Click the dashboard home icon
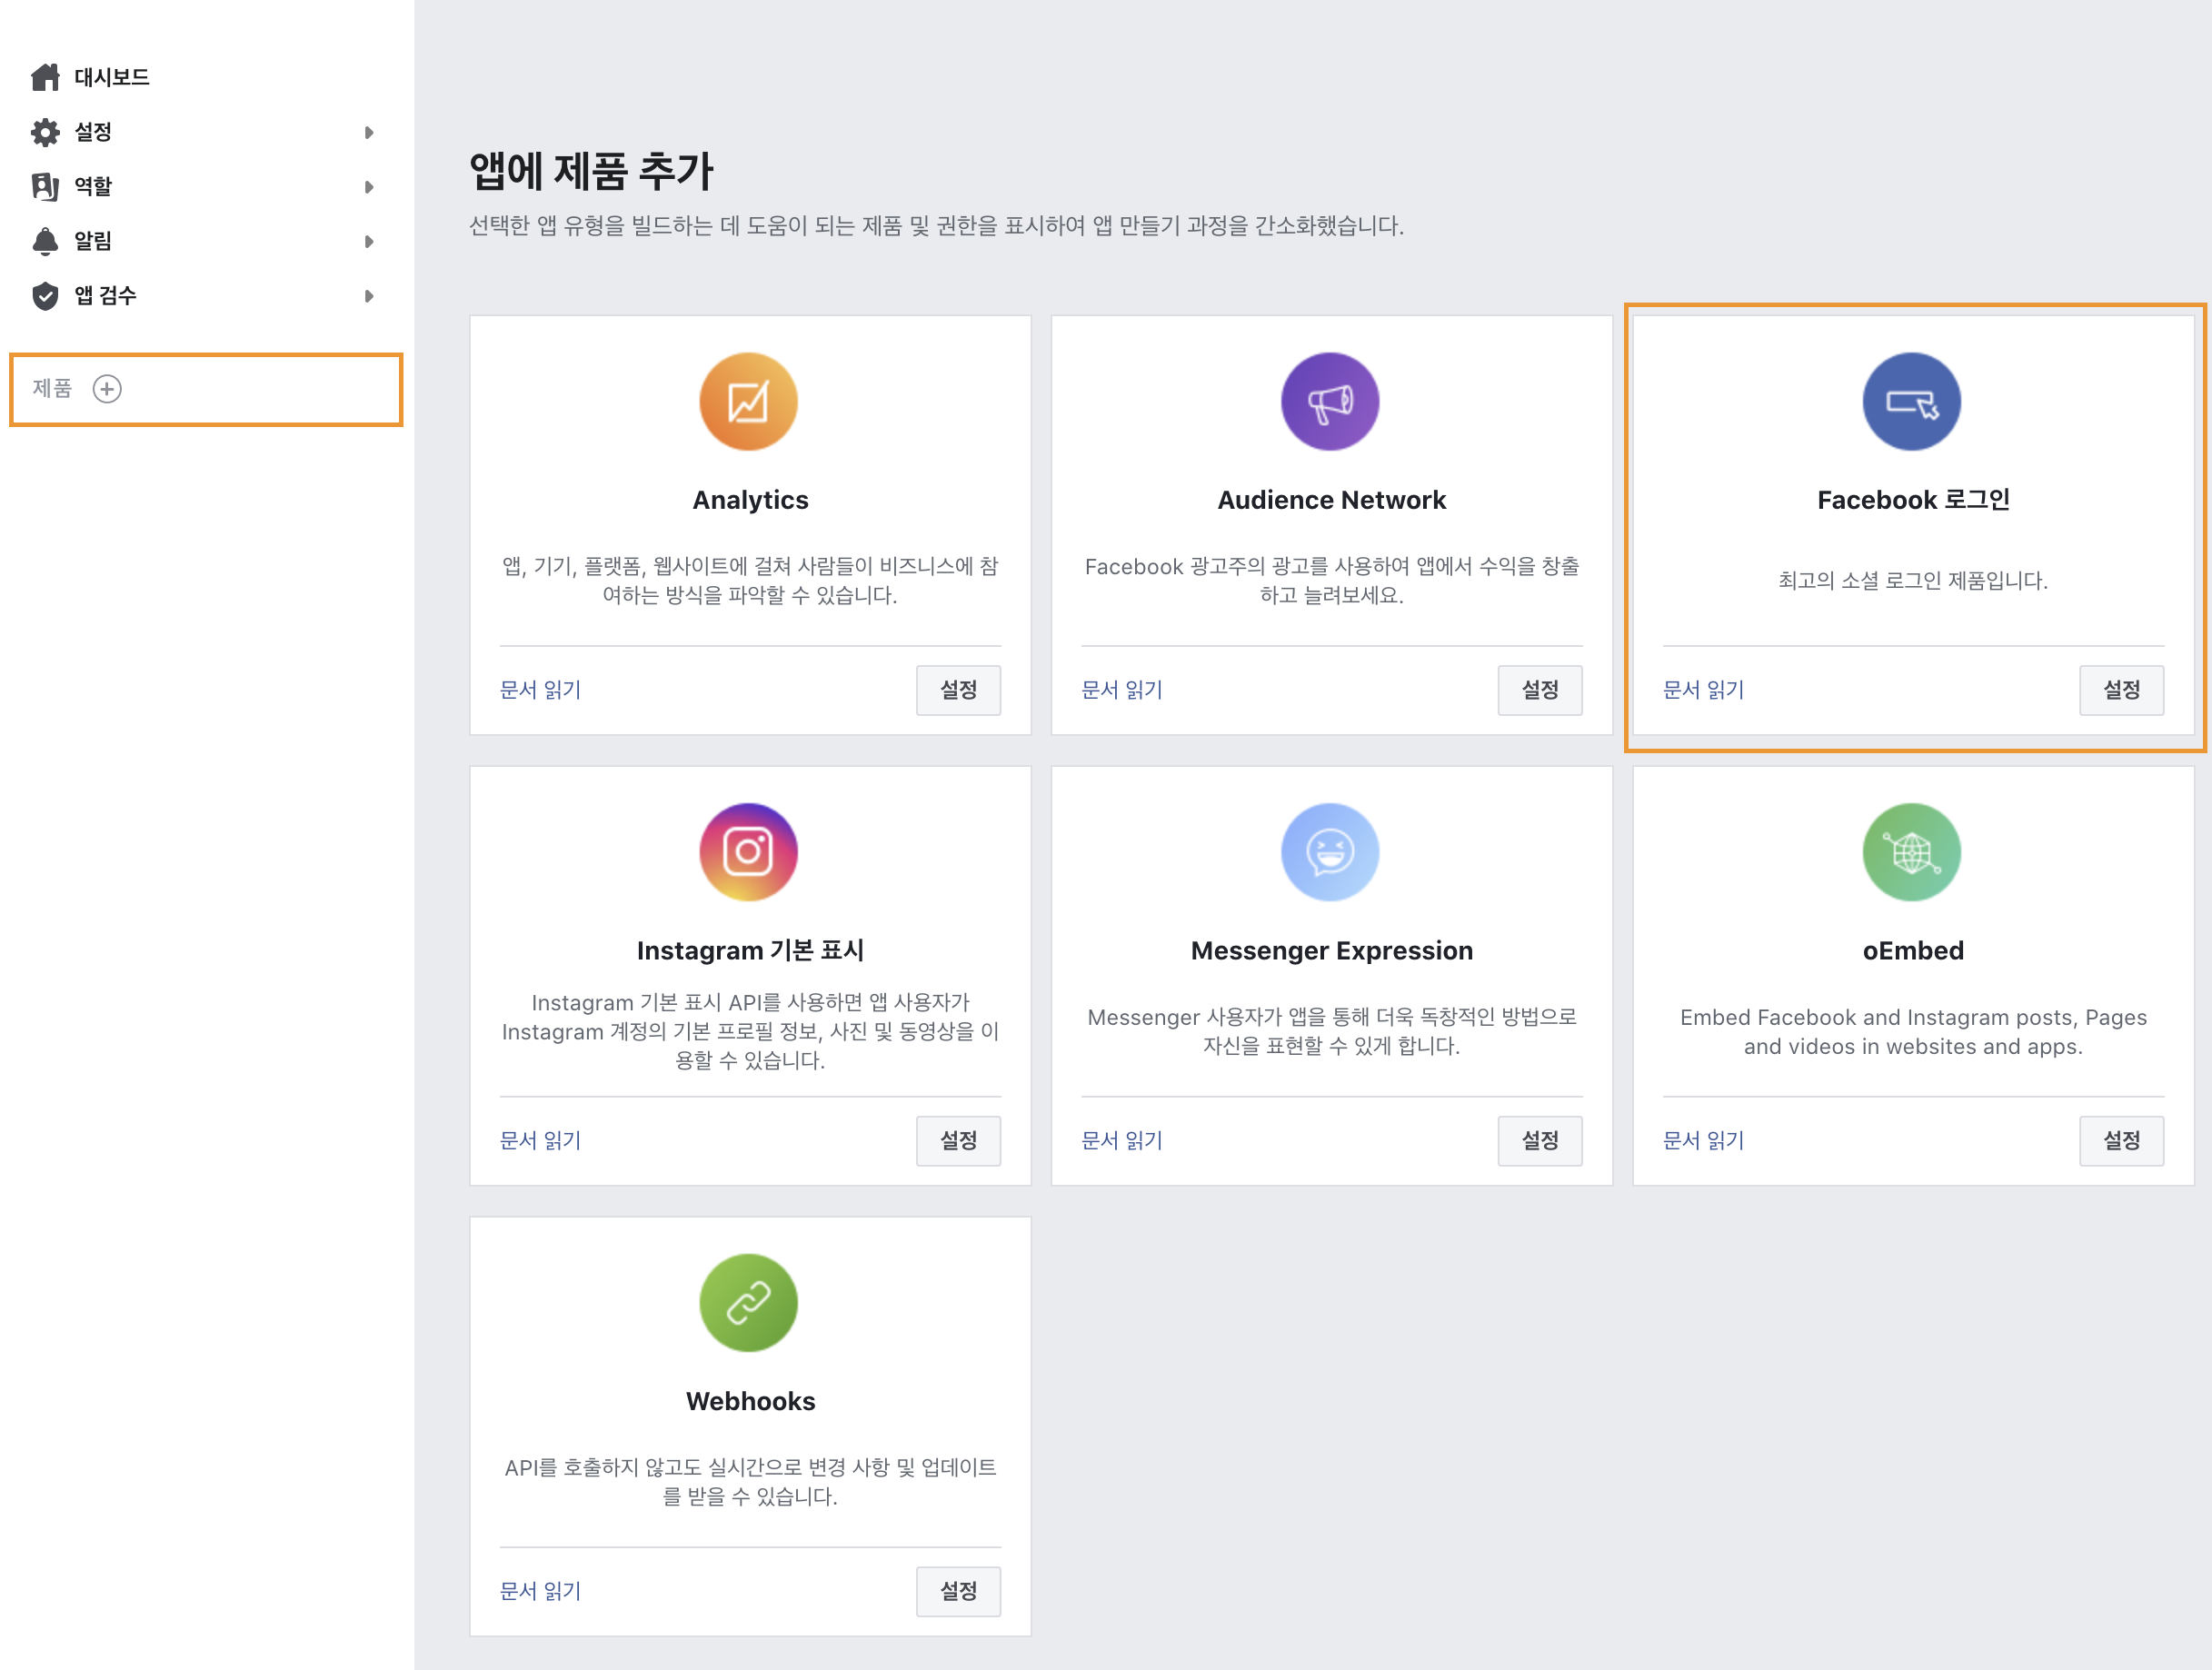This screenshot has width=2212, height=1670. pyautogui.click(x=45, y=77)
